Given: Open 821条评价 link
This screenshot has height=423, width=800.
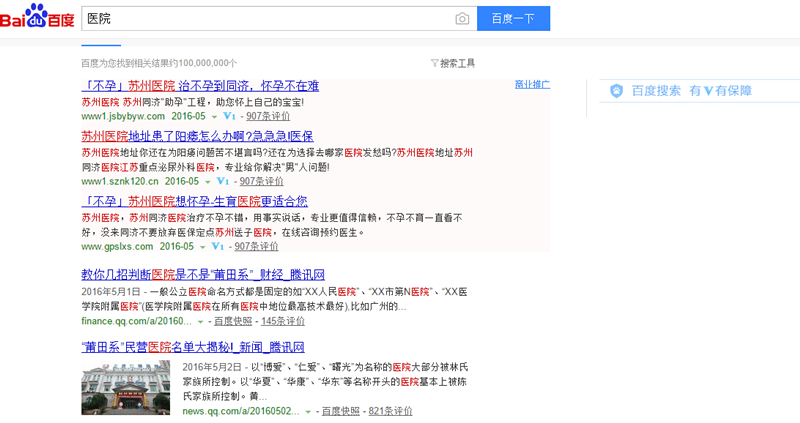Looking at the screenshot, I should (x=390, y=411).
